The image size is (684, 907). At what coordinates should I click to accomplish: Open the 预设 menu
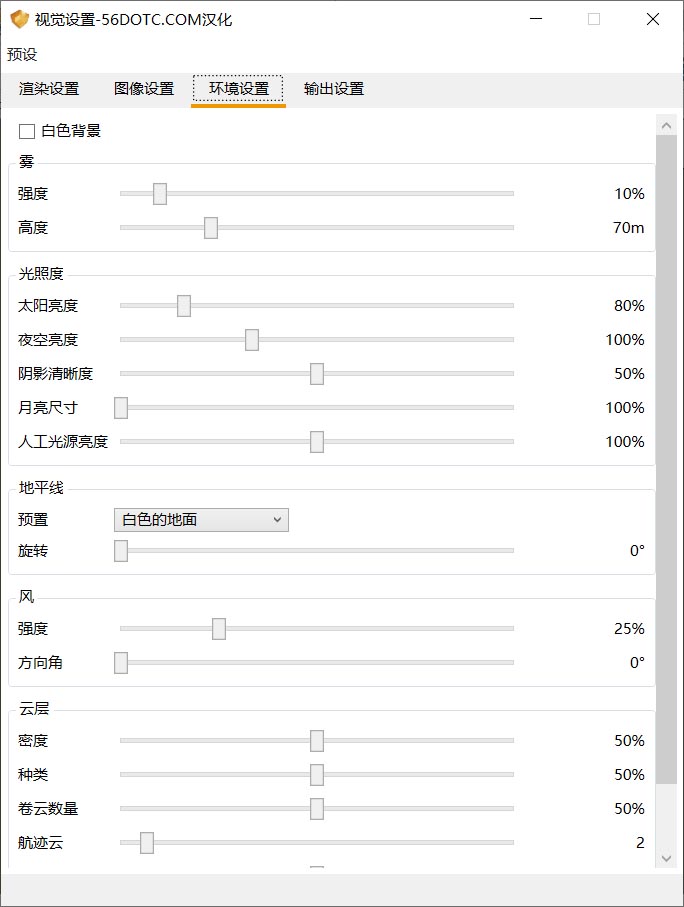22,54
